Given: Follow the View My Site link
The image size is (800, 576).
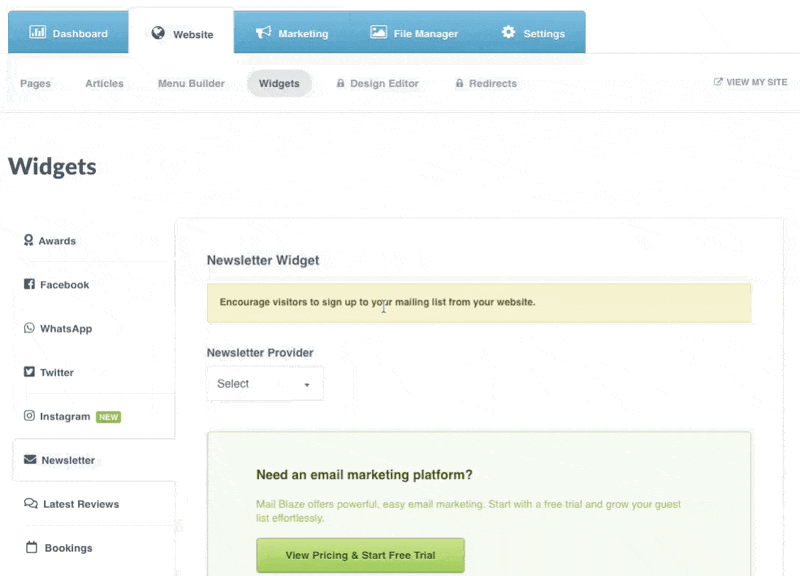Looking at the screenshot, I should coord(750,82).
